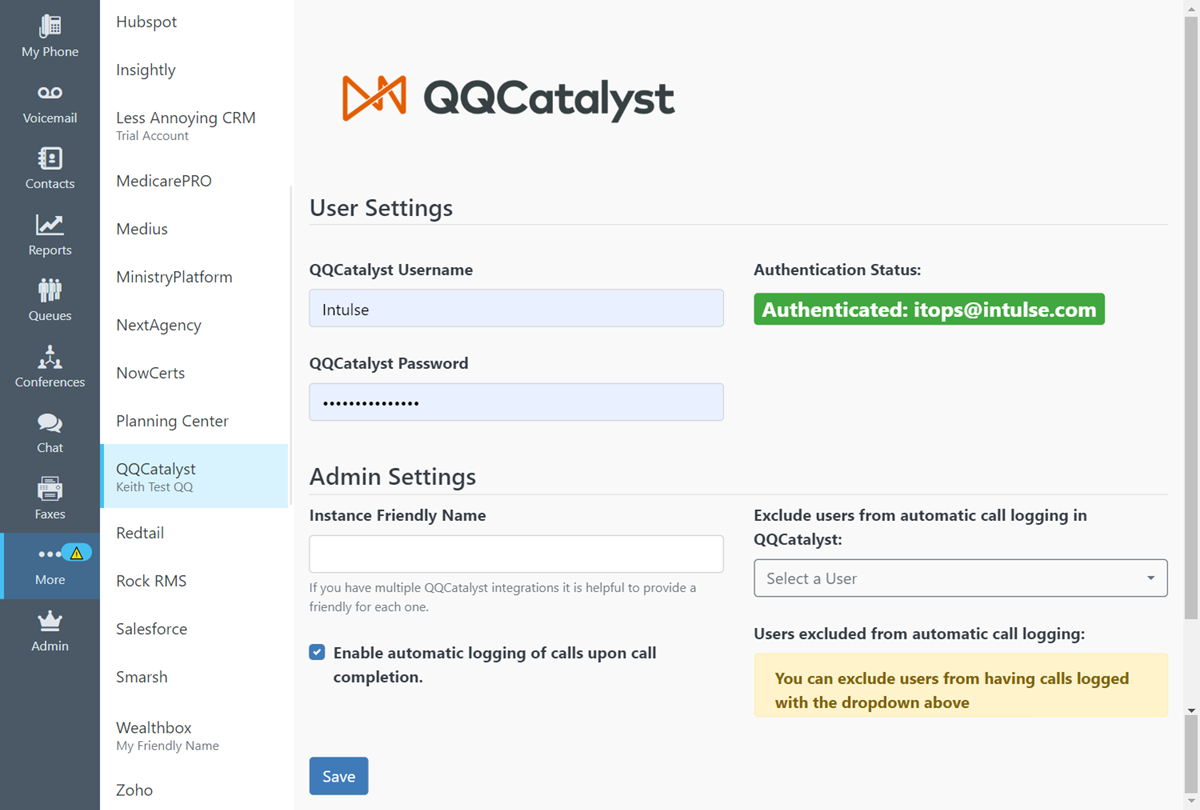The width and height of the screenshot is (1200, 810).
Task: Open the Select a User dropdown
Action: coord(960,578)
